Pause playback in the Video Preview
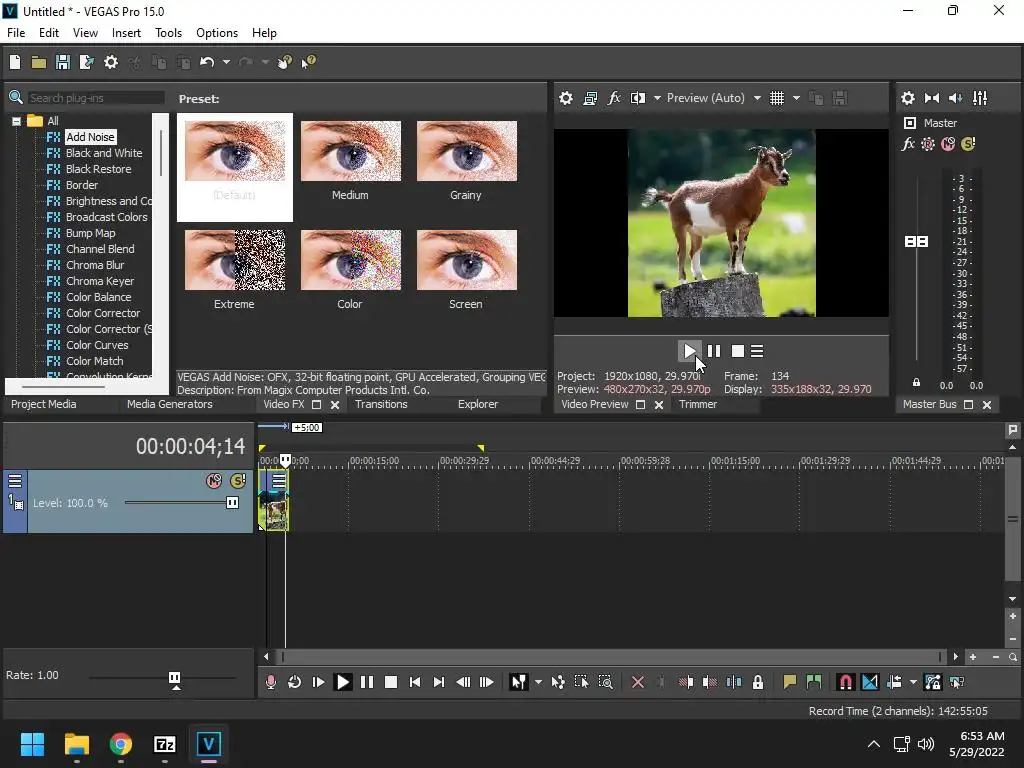Image resolution: width=1024 pixels, height=768 pixels. click(714, 351)
